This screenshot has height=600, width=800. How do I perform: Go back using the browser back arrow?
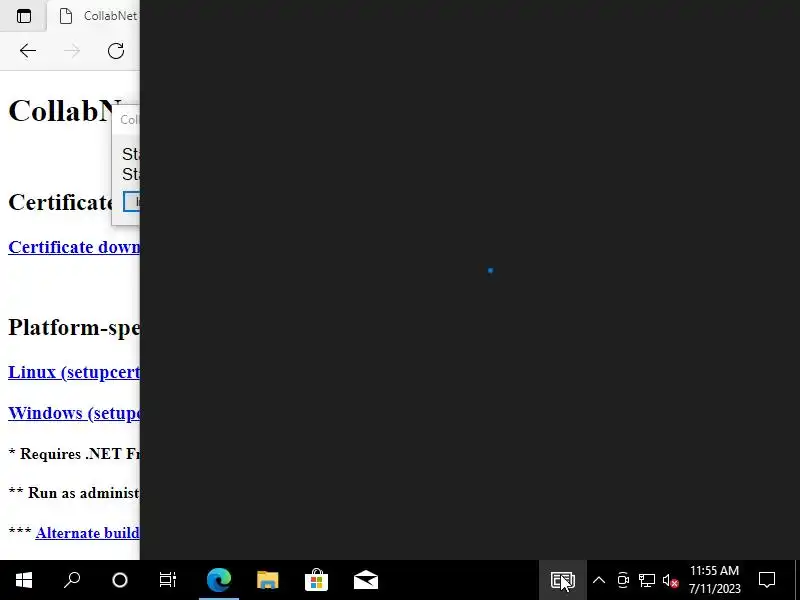click(x=28, y=51)
